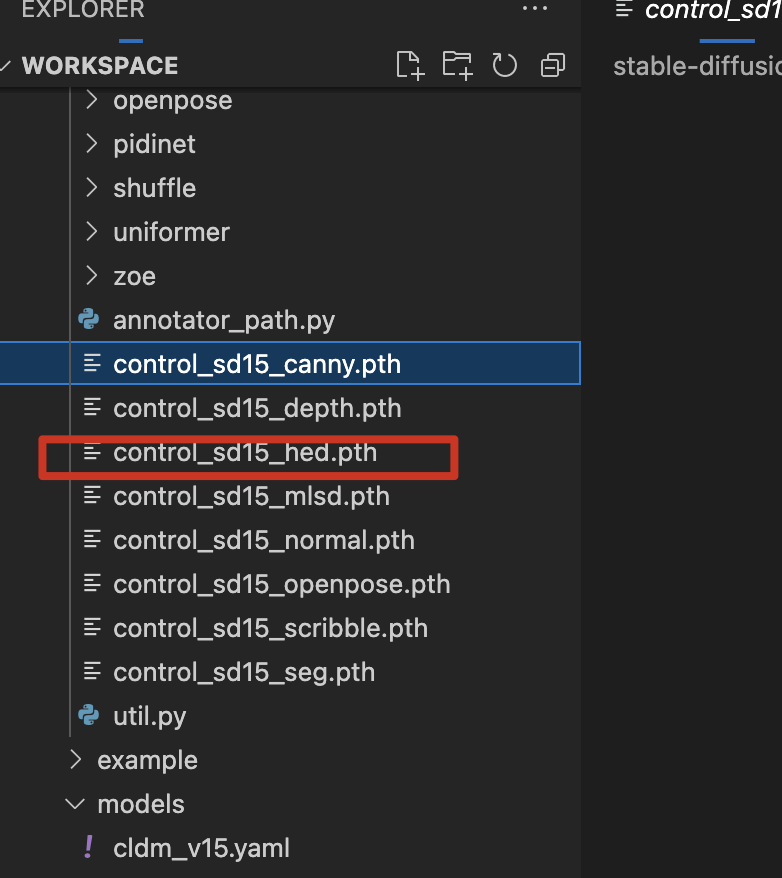This screenshot has width=782, height=878.
Task: Expand the pidinet folder
Action: point(91,144)
